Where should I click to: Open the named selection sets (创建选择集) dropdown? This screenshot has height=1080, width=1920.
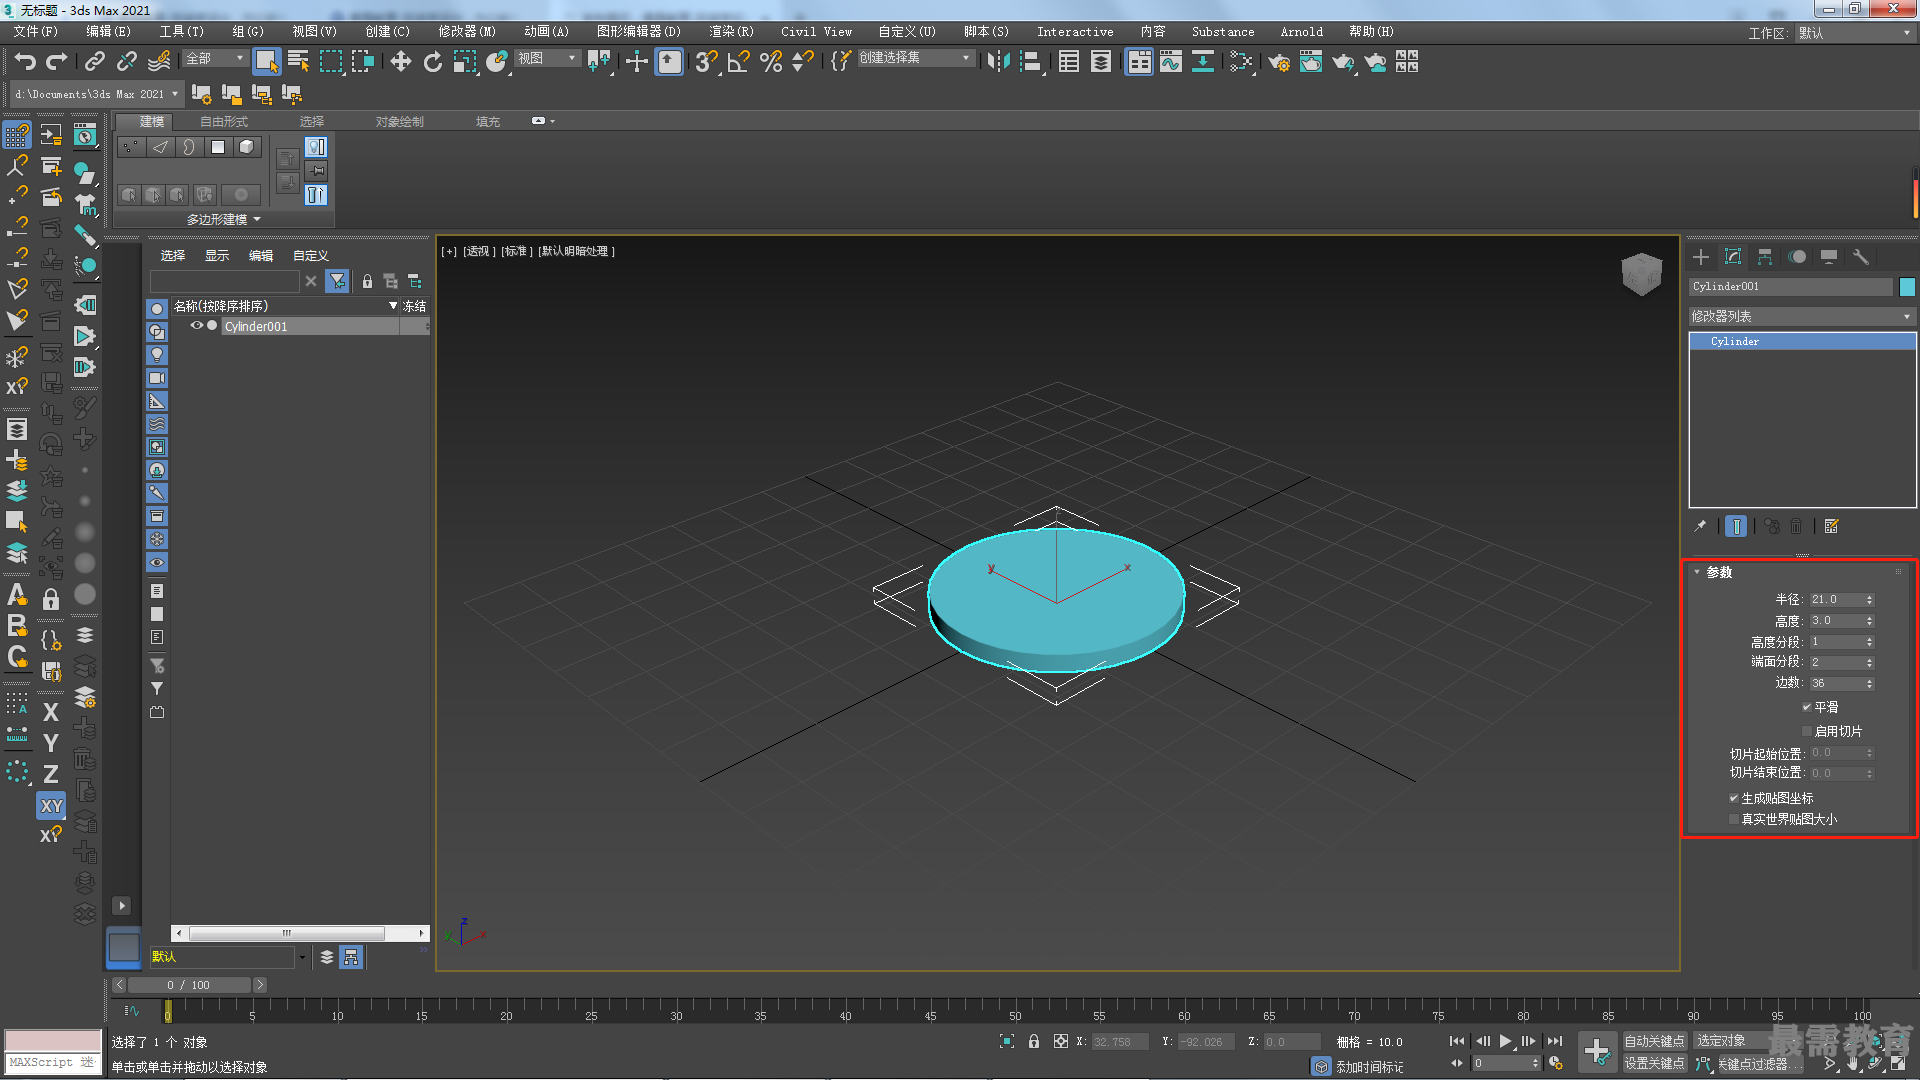pos(915,58)
